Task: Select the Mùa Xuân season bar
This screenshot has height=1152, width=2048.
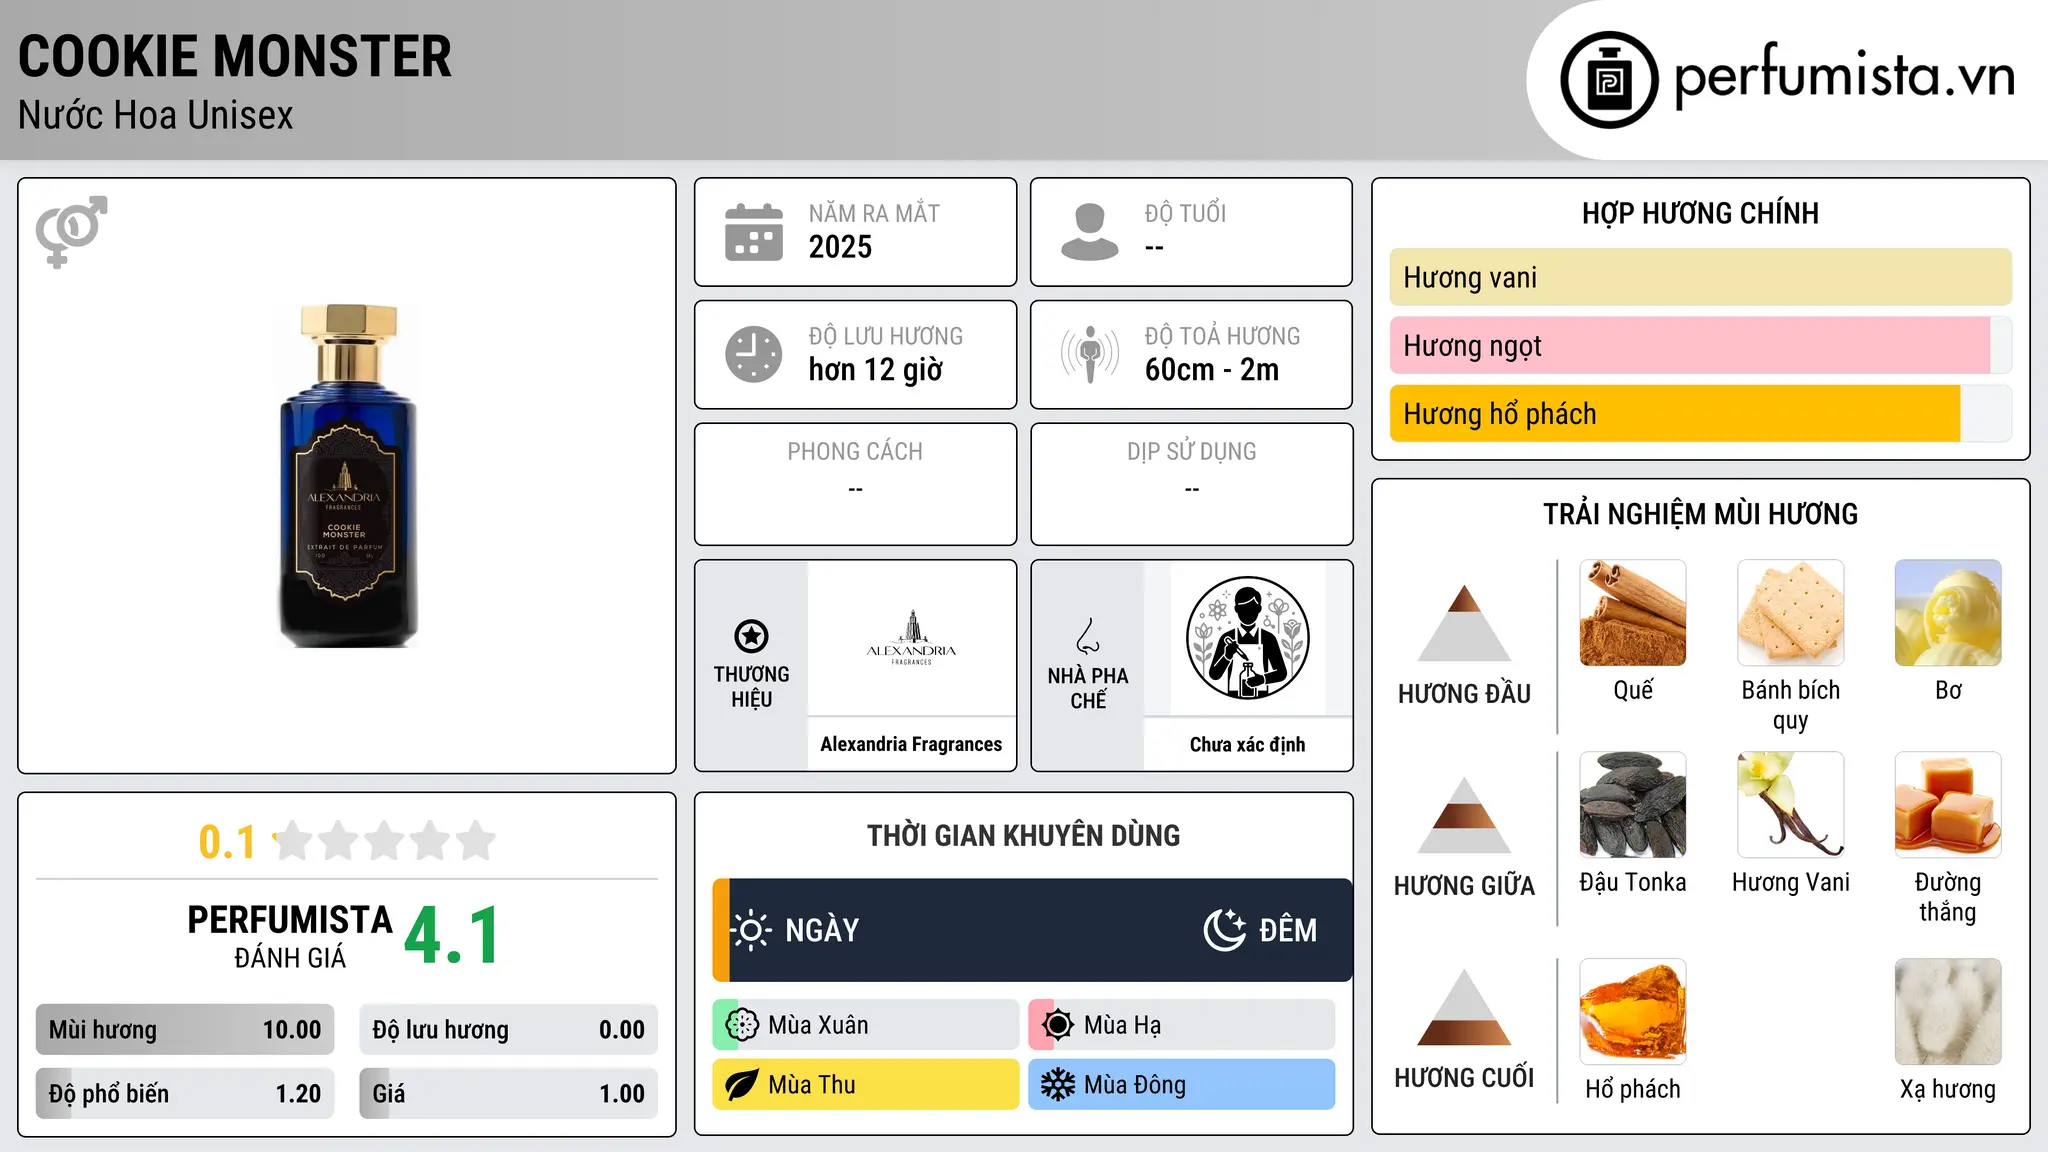Action: click(866, 1025)
